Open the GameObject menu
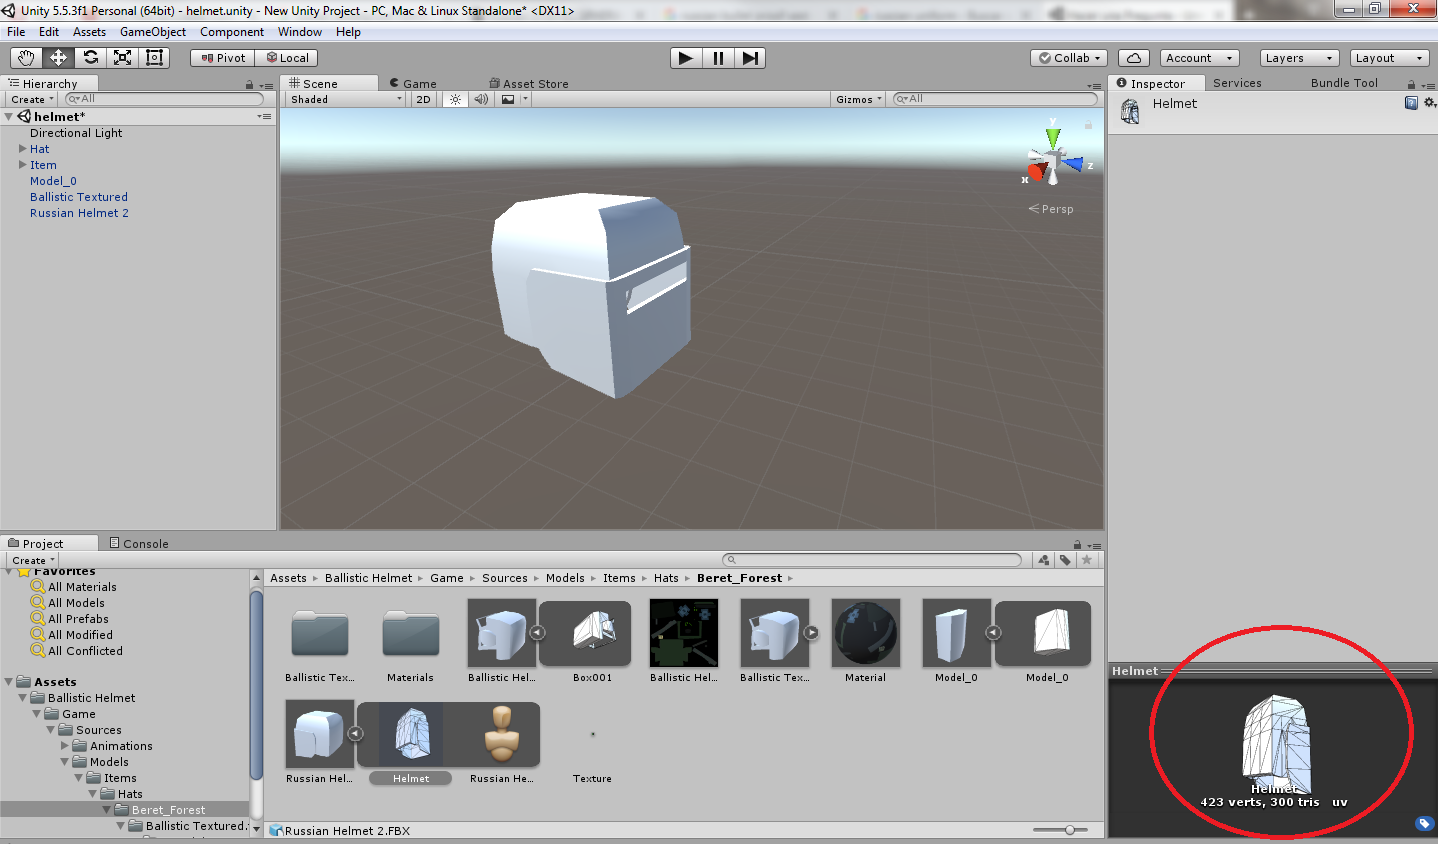This screenshot has height=844, width=1438. click(153, 32)
